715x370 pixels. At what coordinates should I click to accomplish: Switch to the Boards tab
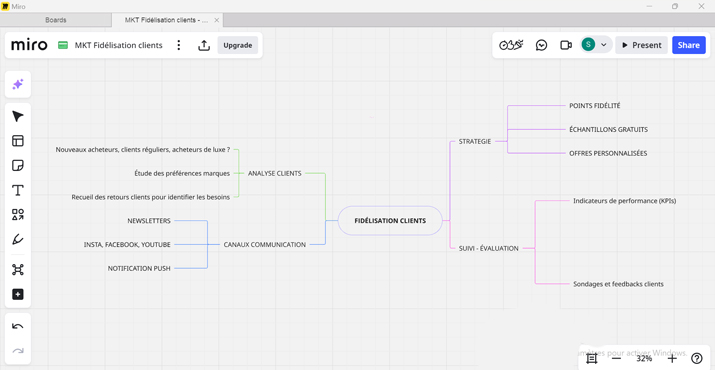[56, 20]
